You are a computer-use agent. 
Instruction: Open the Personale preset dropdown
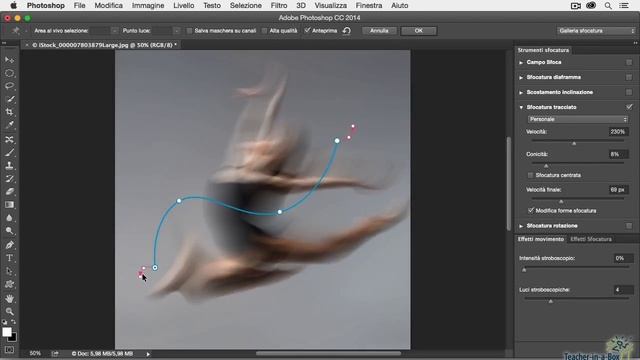coord(578,119)
